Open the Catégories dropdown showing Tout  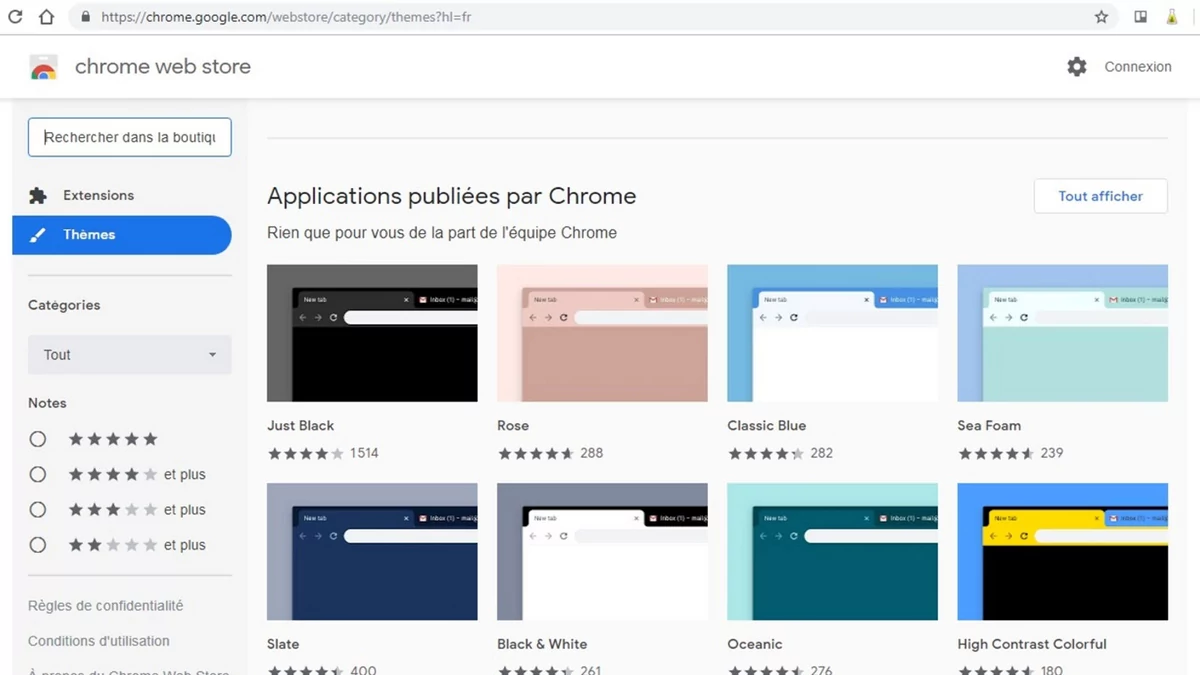click(x=130, y=355)
